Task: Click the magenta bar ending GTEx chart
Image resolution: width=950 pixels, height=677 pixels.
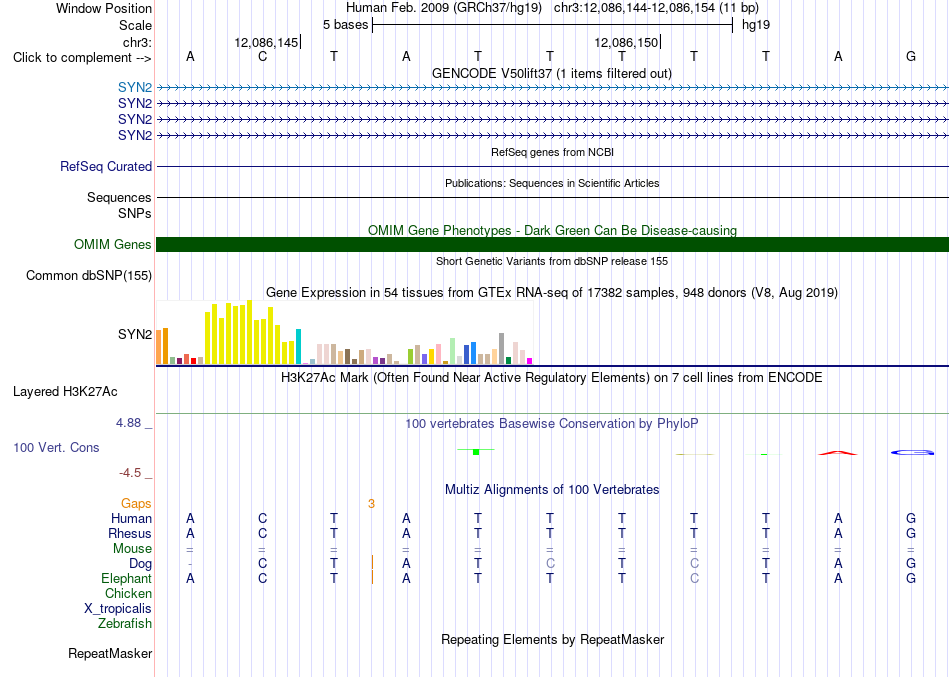Action: pos(530,361)
